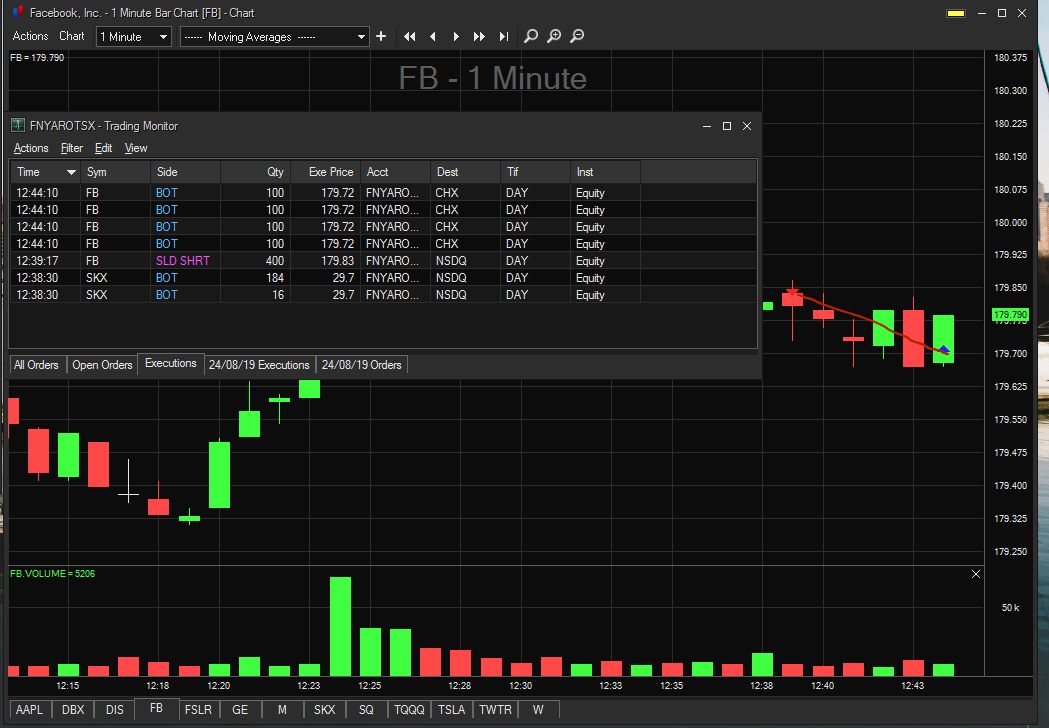Switch chart to SKX symbol tab
The image size is (1049, 728).
pos(324,709)
